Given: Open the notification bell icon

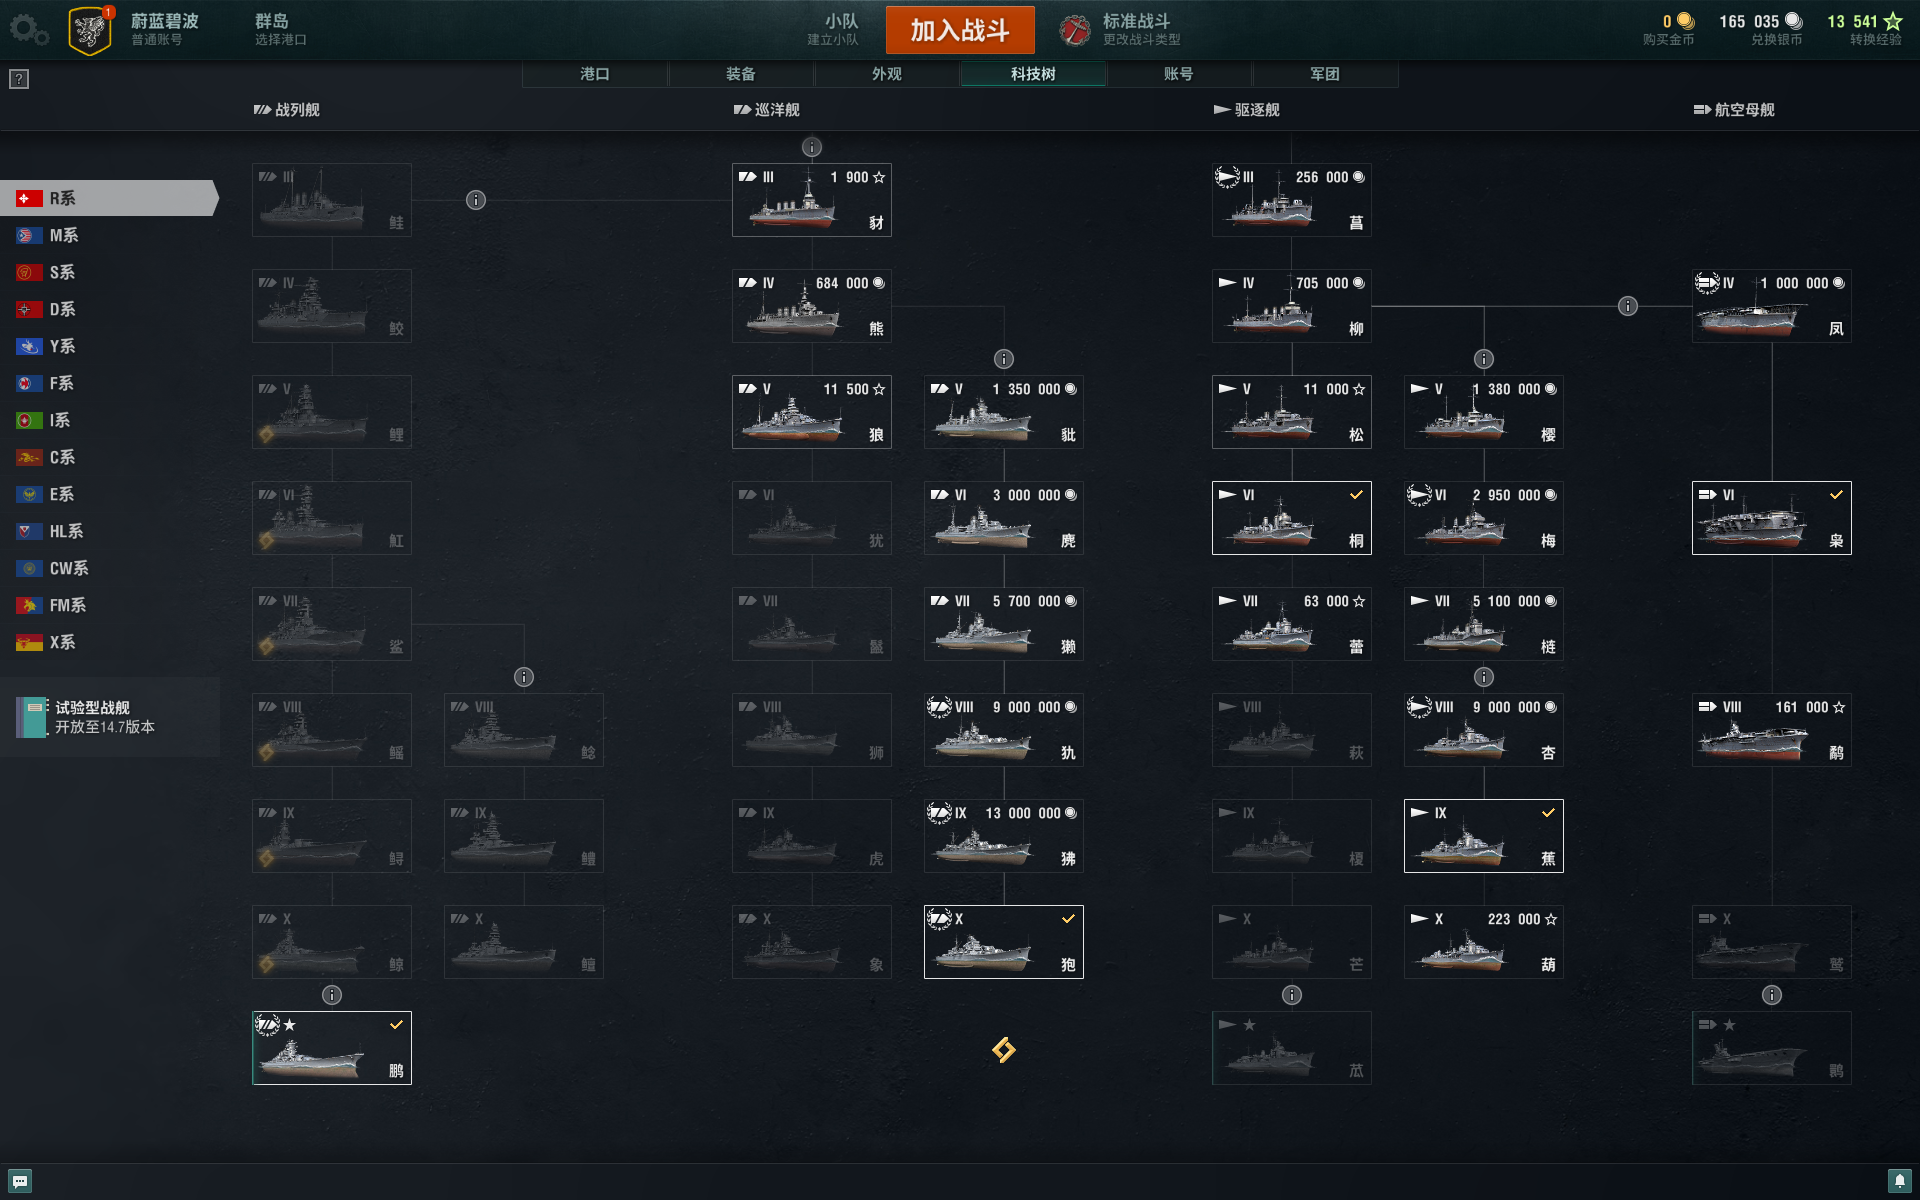Looking at the screenshot, I should click(1899, 1181).
